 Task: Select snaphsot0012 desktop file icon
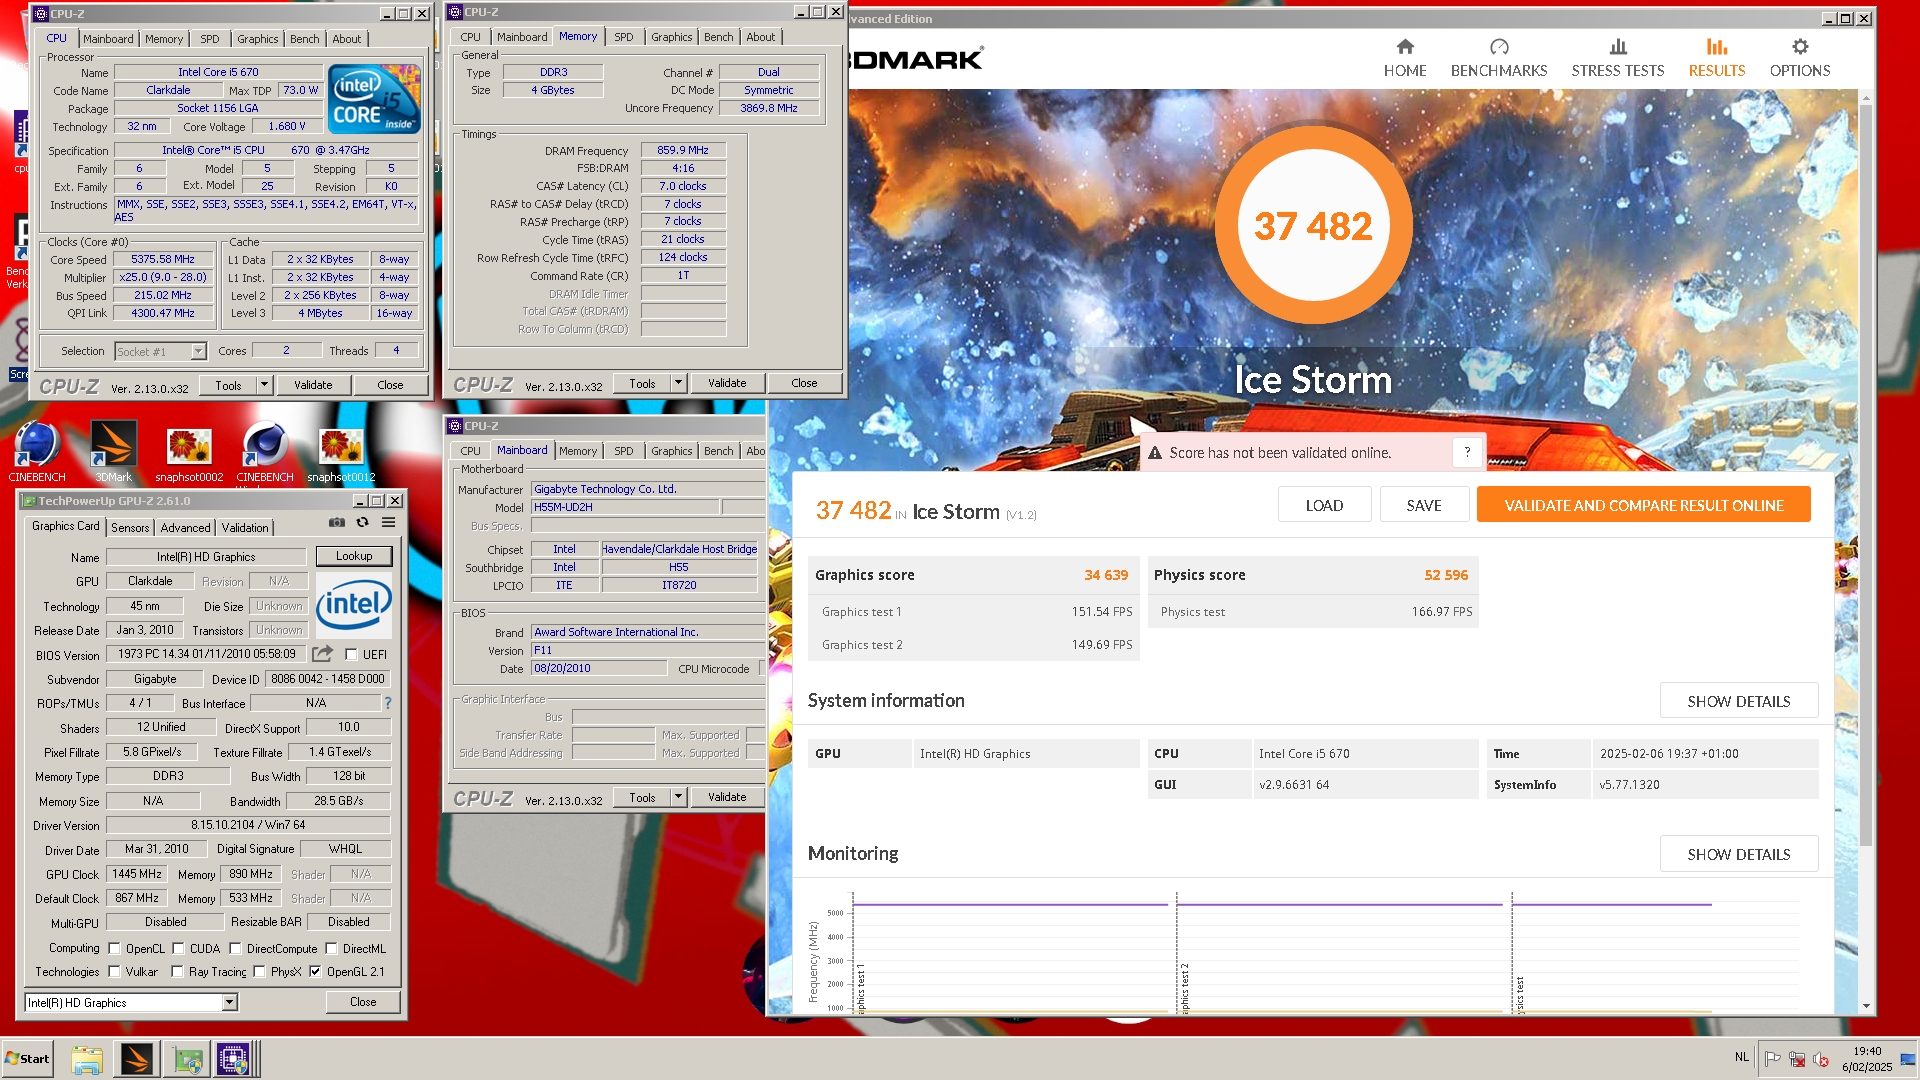pos(341,452)
